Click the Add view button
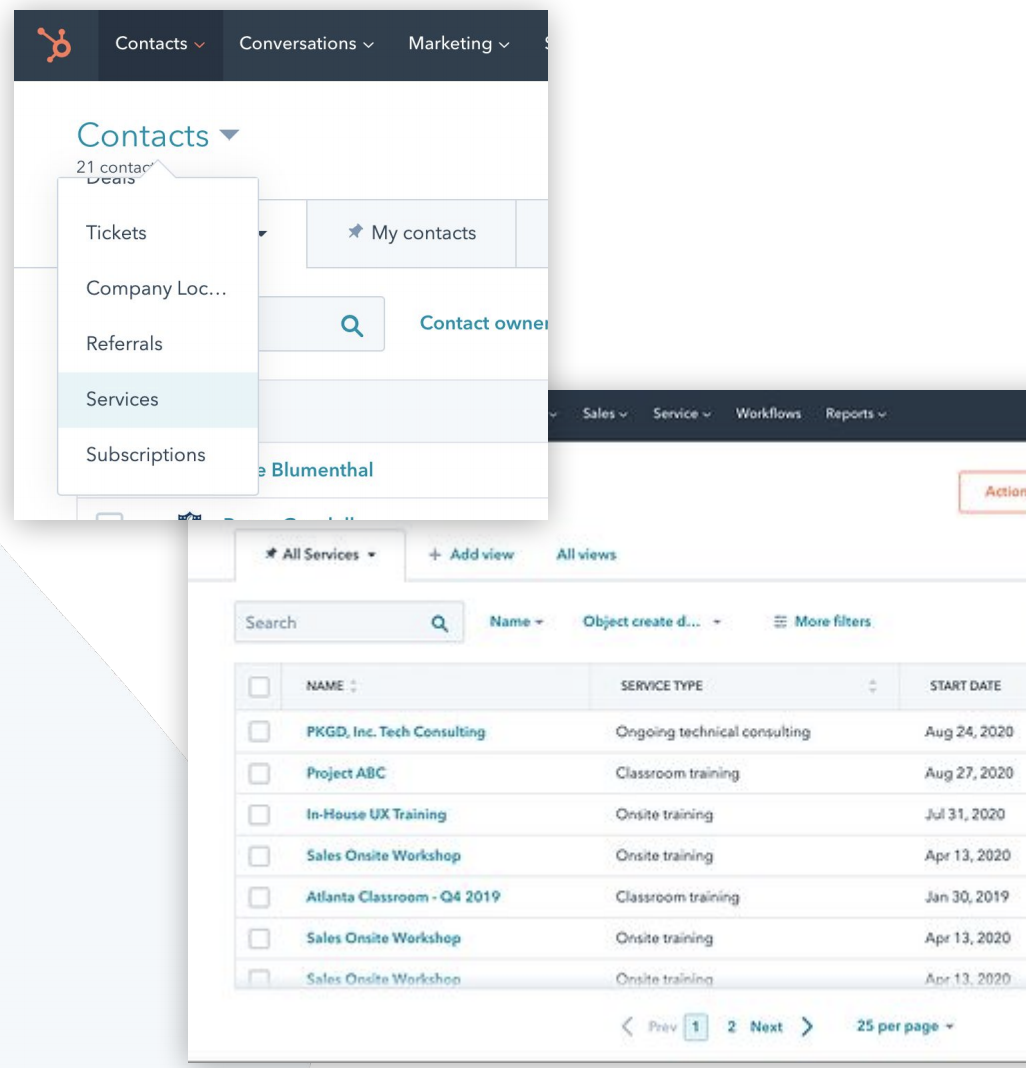 click(471, 554)
